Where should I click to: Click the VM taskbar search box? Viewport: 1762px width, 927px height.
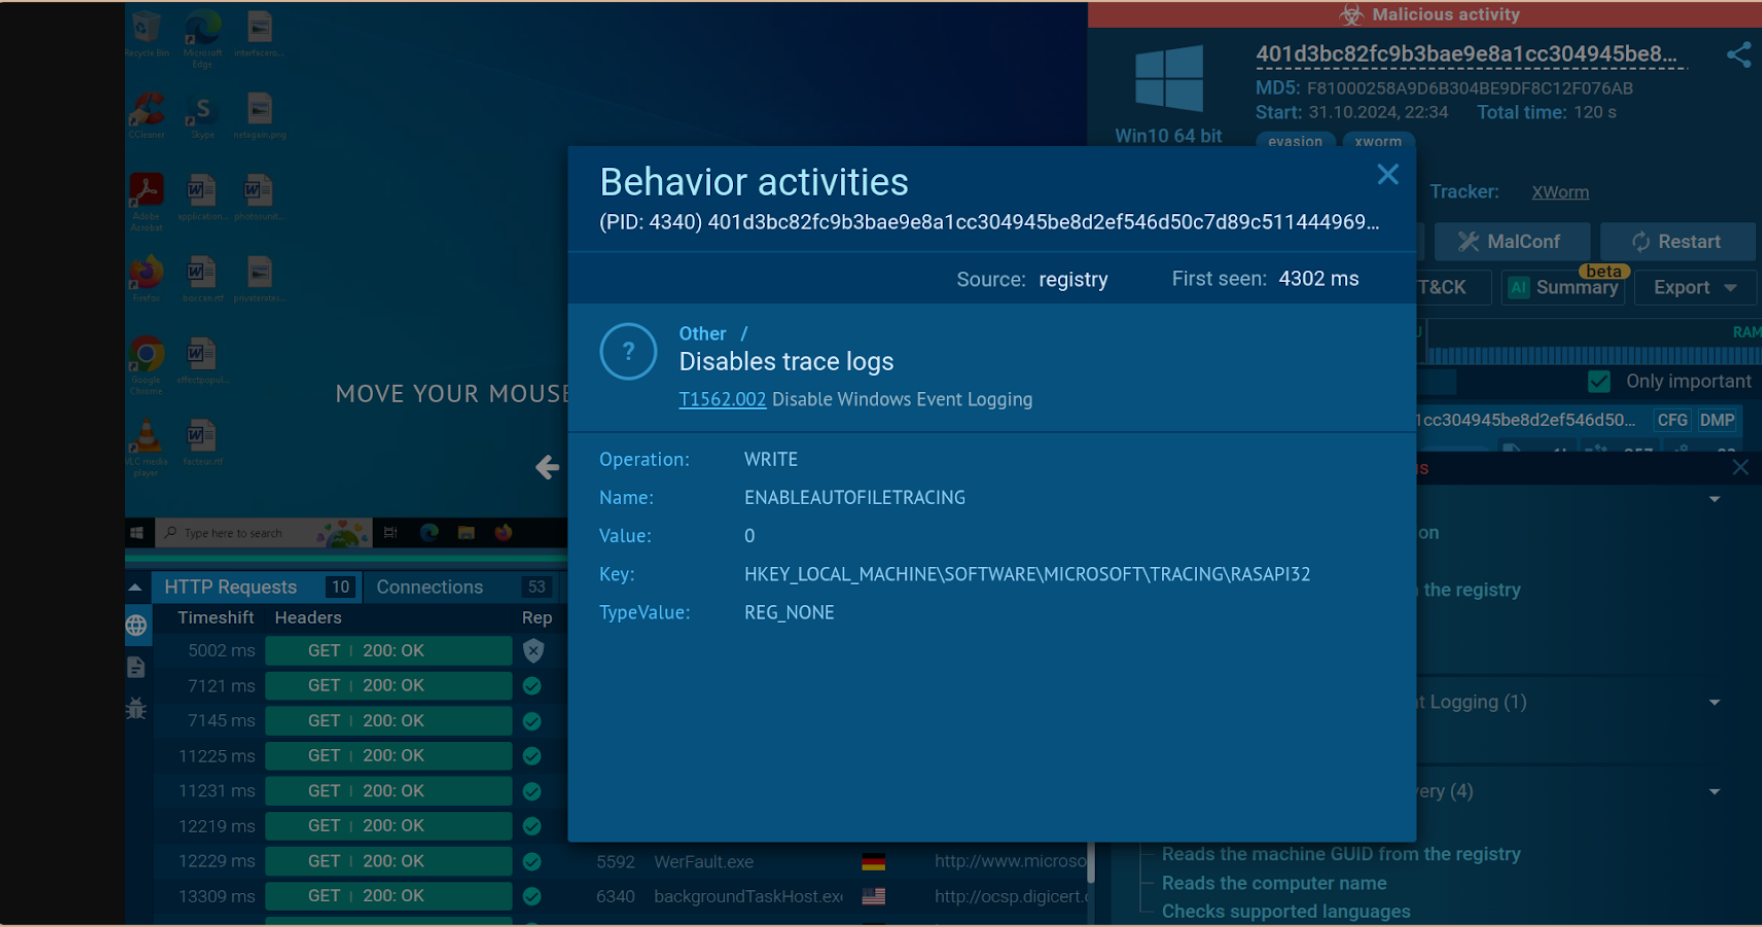pyautogui.click(x=262, y=533)
